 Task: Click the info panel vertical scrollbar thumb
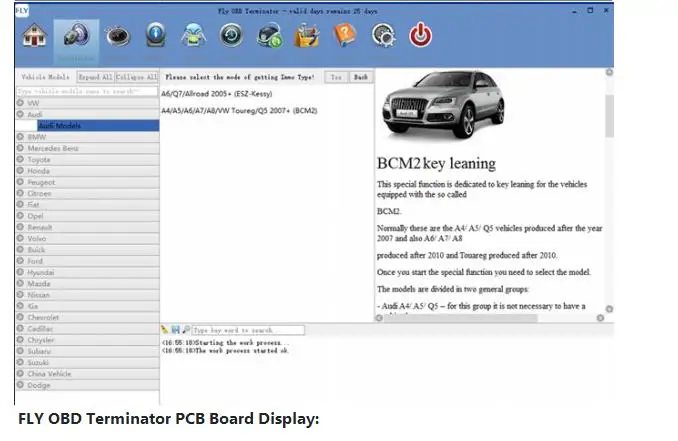point(609,115)
